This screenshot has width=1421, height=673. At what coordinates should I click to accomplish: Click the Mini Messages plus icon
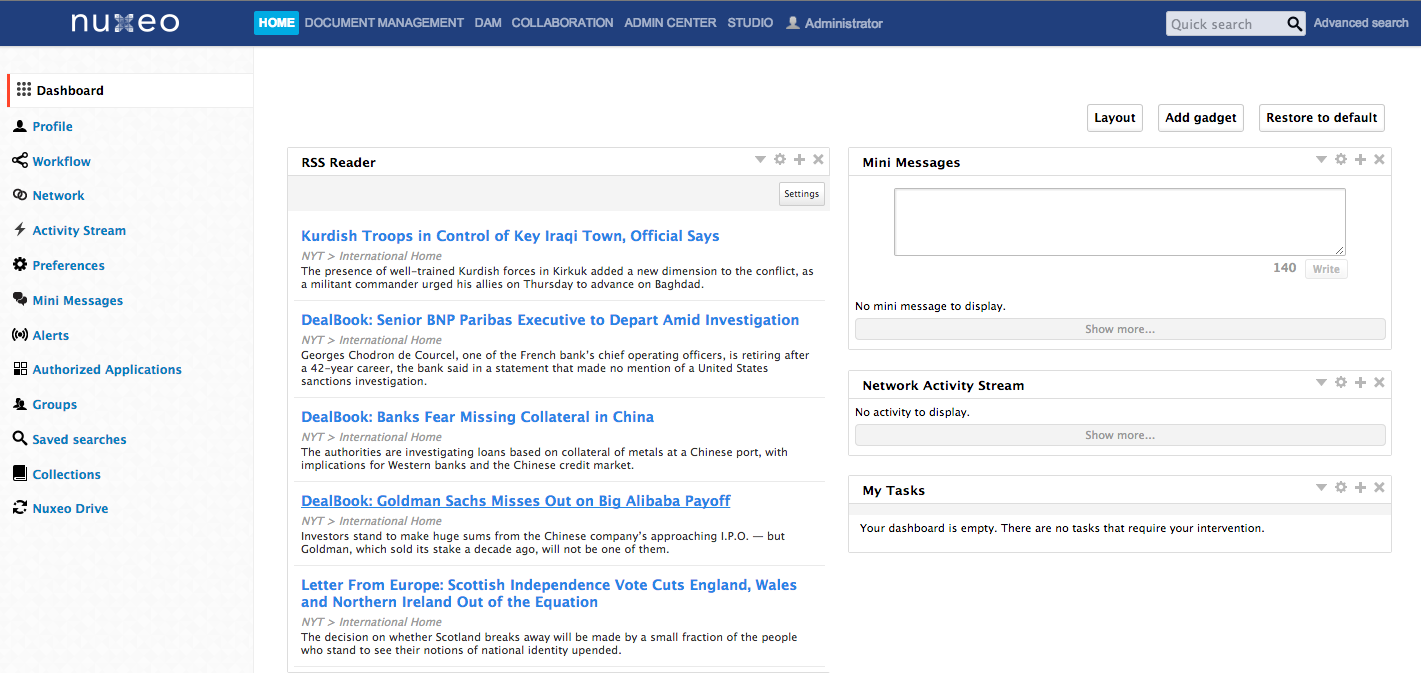(1360, 160)
